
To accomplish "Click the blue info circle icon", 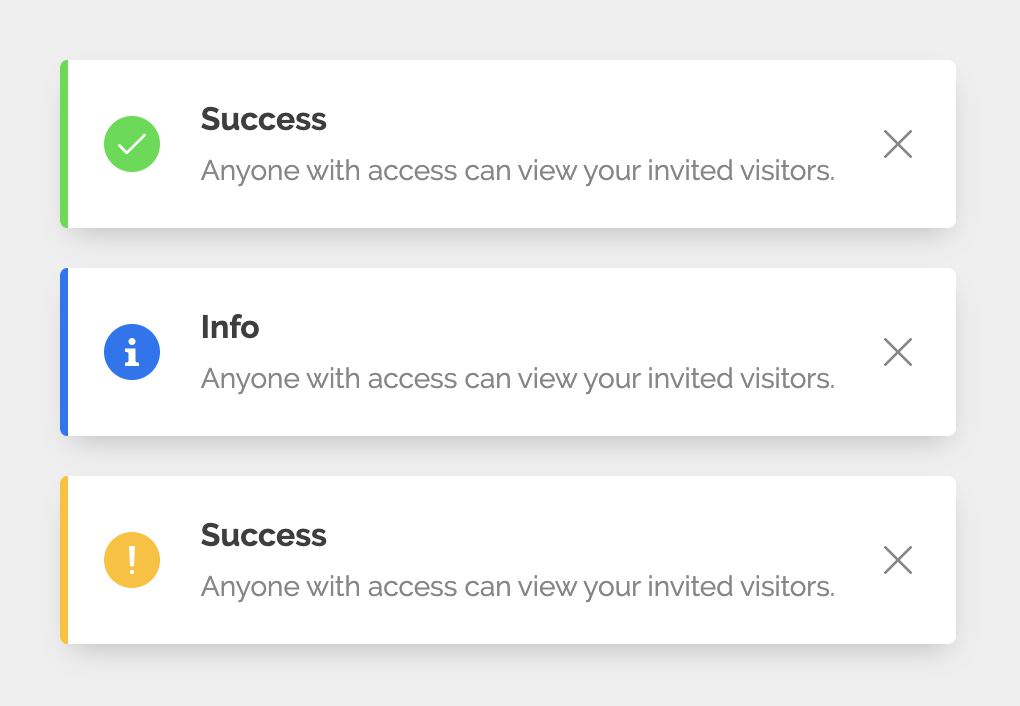I will click(x=132, y=352).
